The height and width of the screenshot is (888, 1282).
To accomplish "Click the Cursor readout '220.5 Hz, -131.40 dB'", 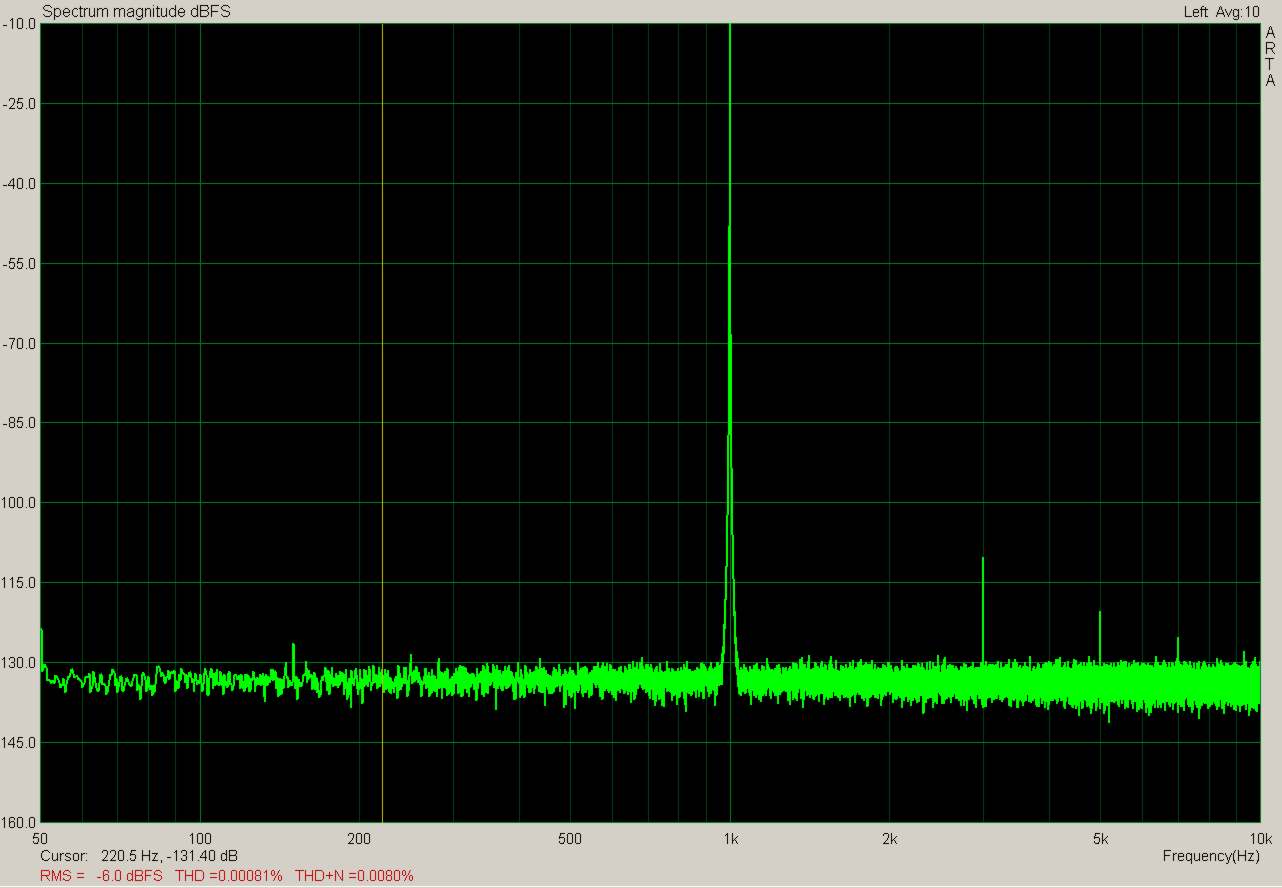I will (x=170, y=856).
